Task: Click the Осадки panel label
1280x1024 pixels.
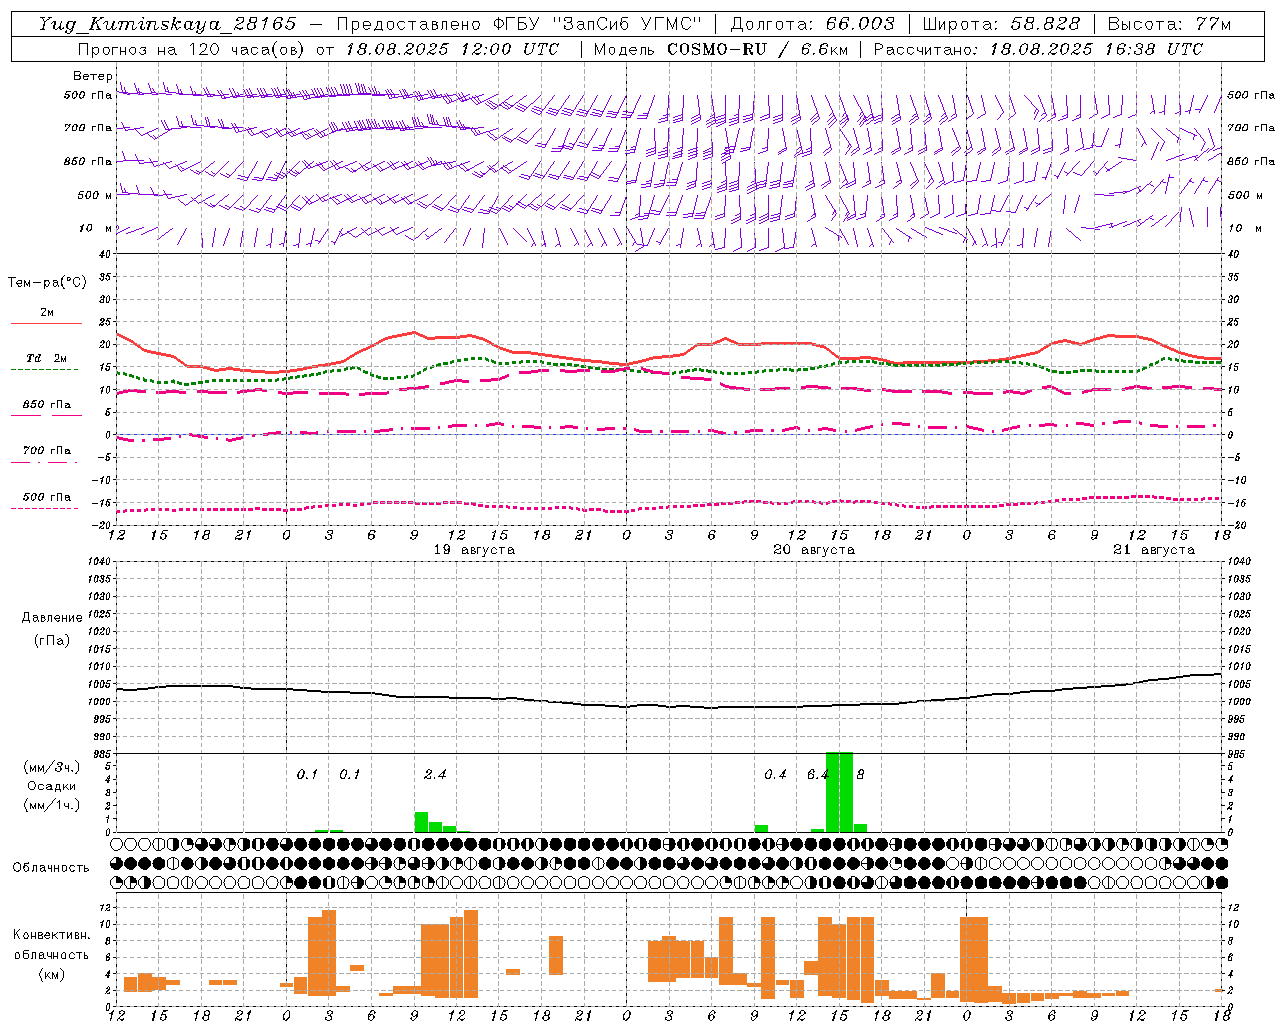Action: 52,786
